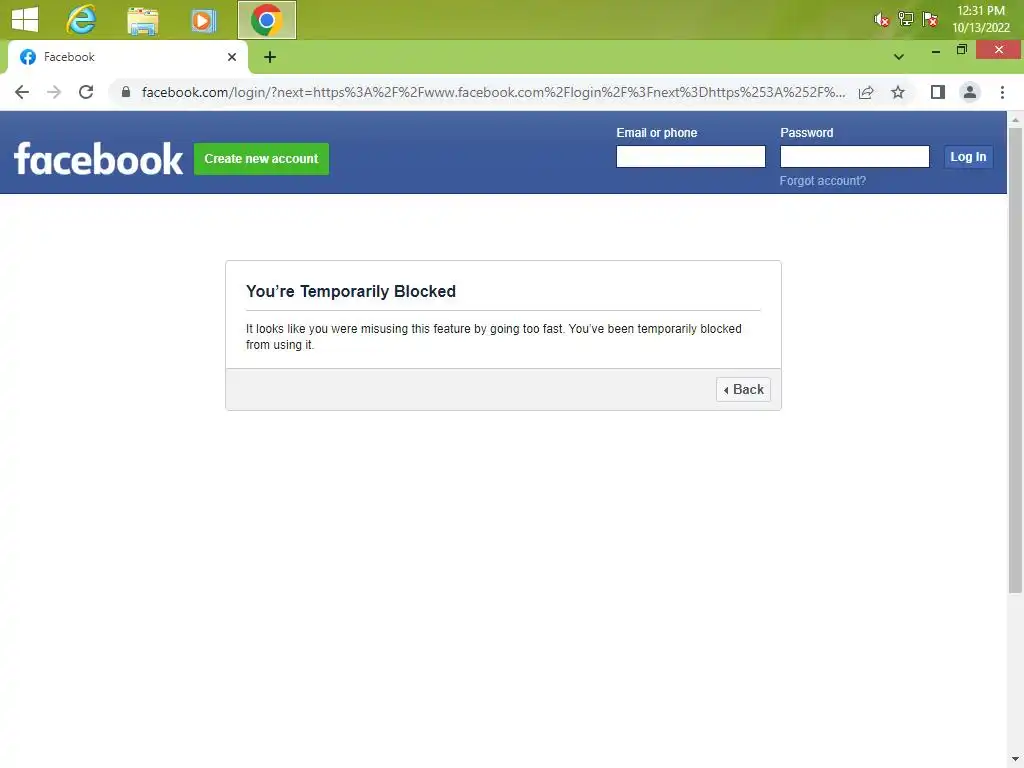Screen dimensions: 1024x768
Task: Toggle the Chrome side panel
Action: 938,92
